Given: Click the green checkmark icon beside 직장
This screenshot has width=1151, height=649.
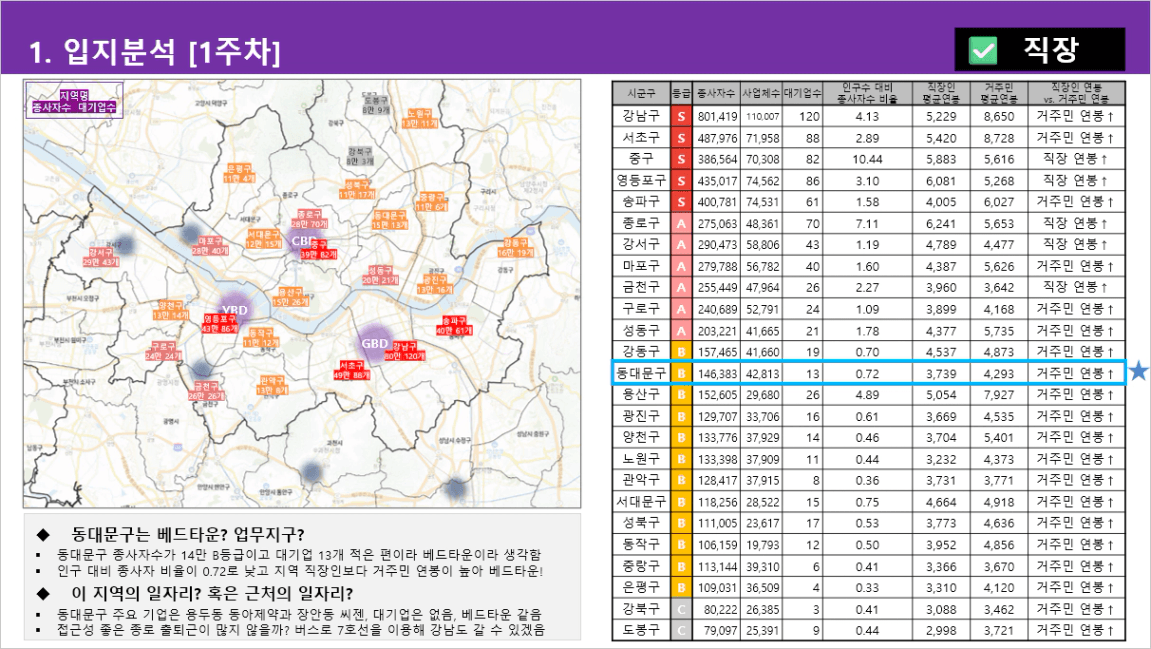Looking at the screenshot, I should (x=984, y=50).
